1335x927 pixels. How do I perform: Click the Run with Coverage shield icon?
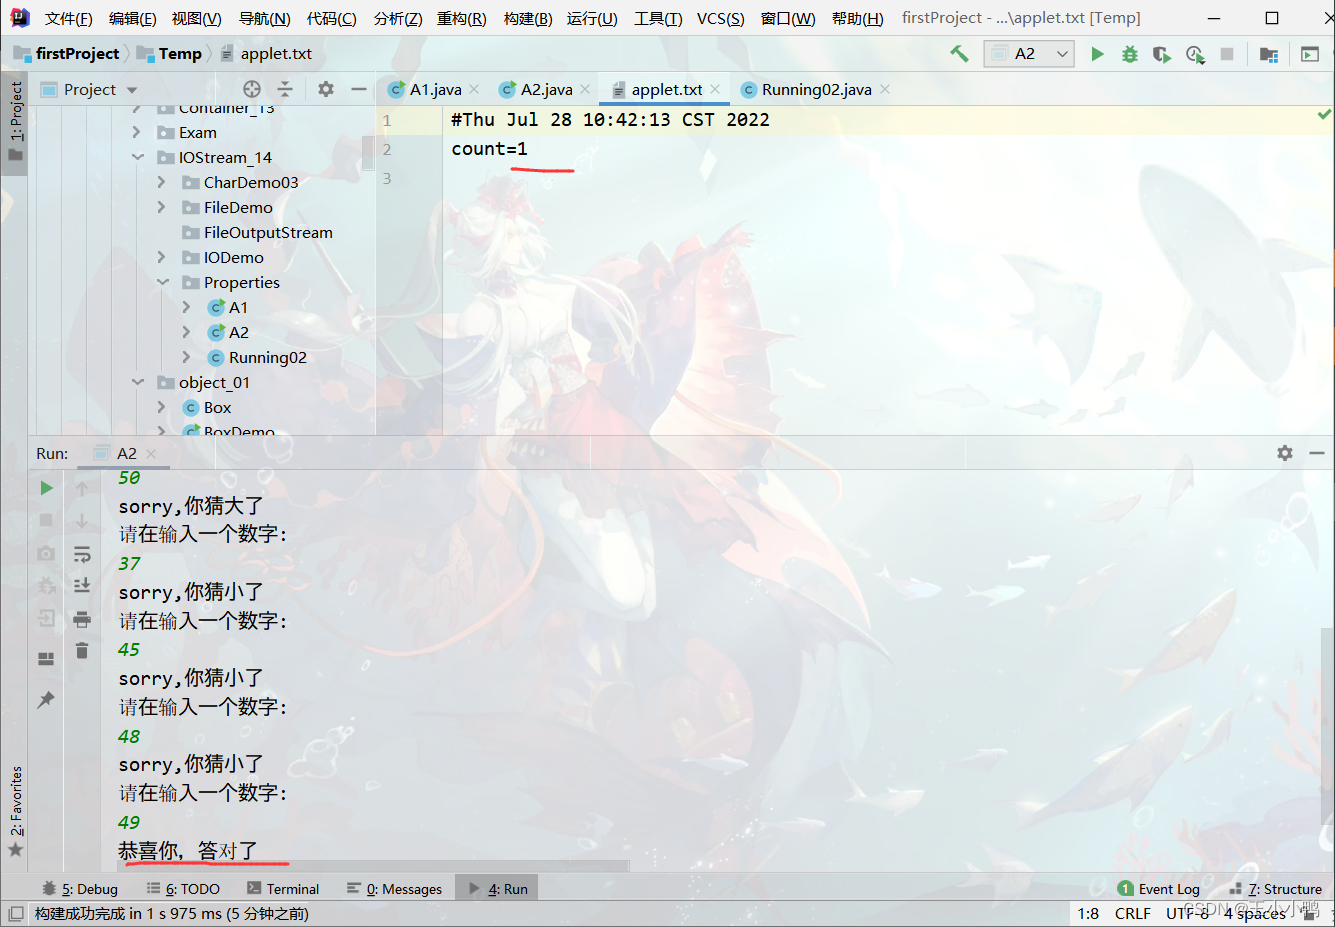[x=1161, y=54]
